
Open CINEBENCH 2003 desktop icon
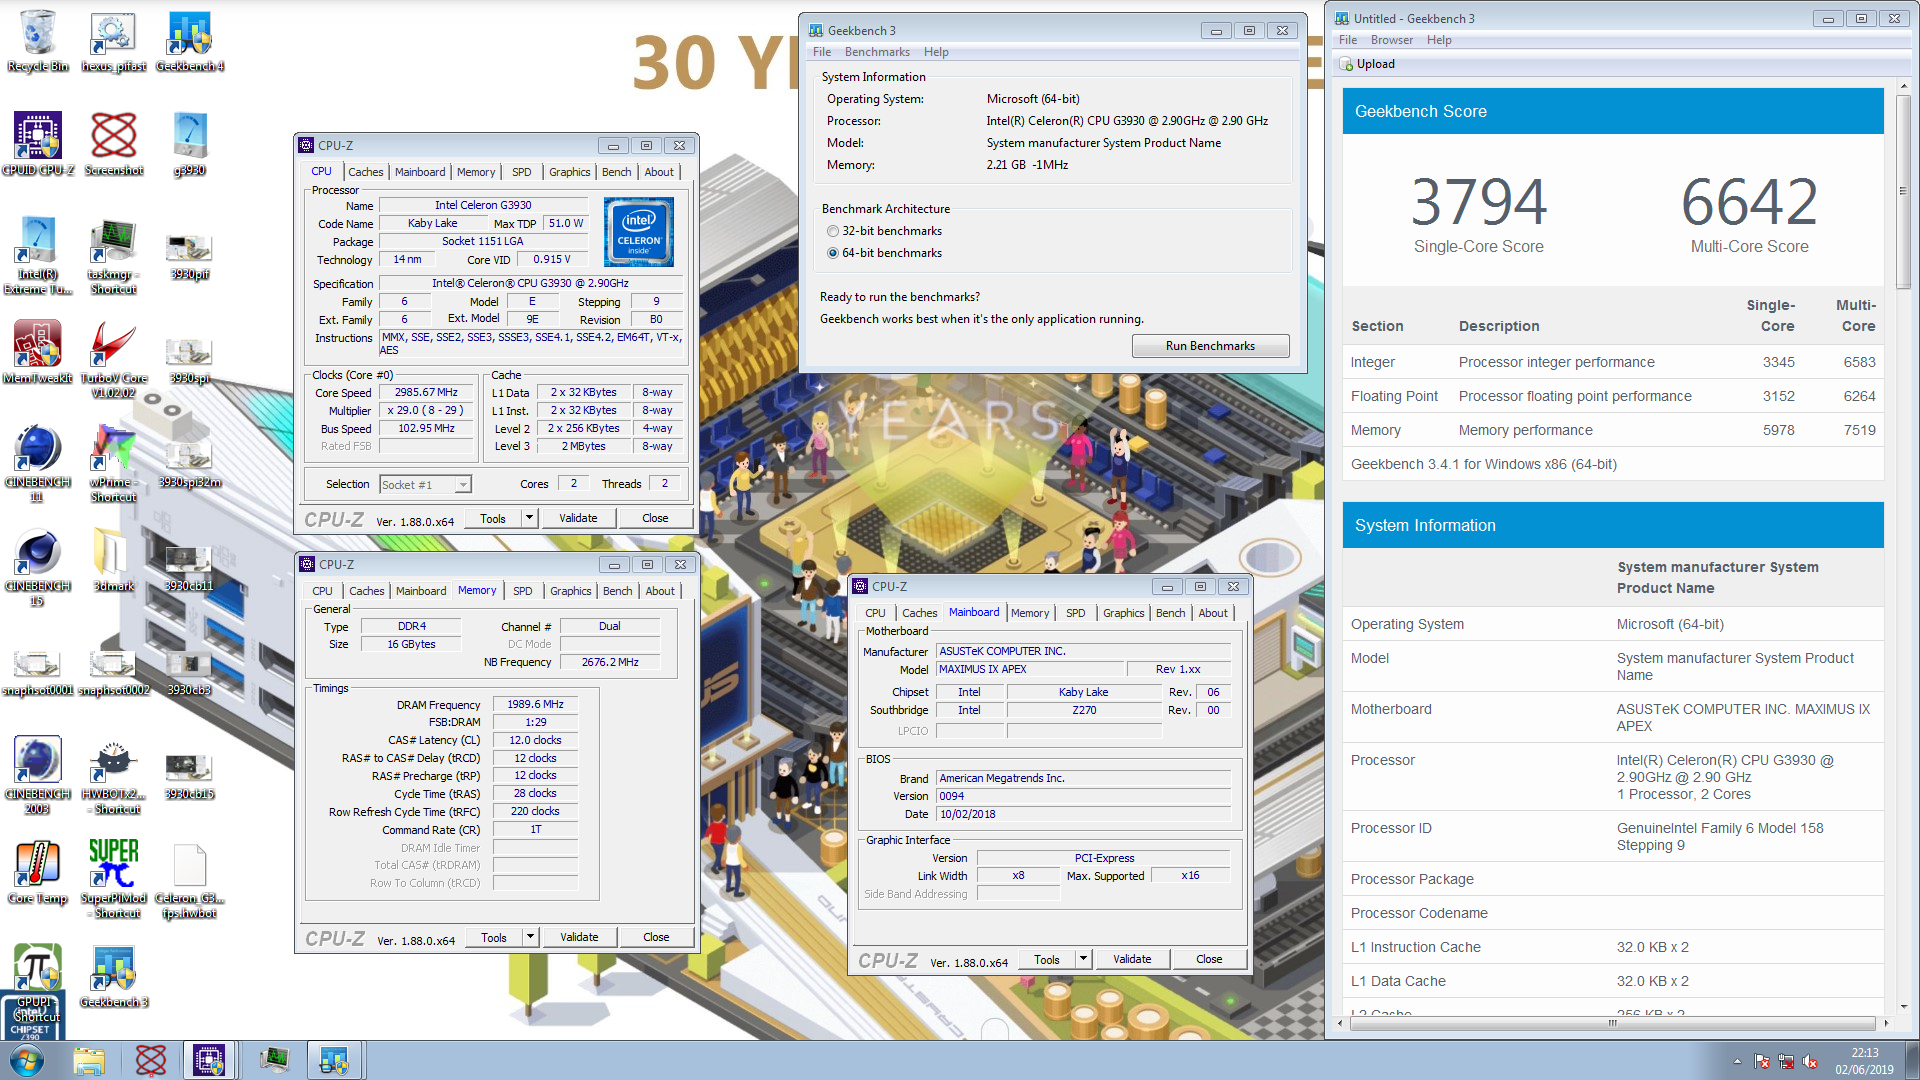pos(38,775)
